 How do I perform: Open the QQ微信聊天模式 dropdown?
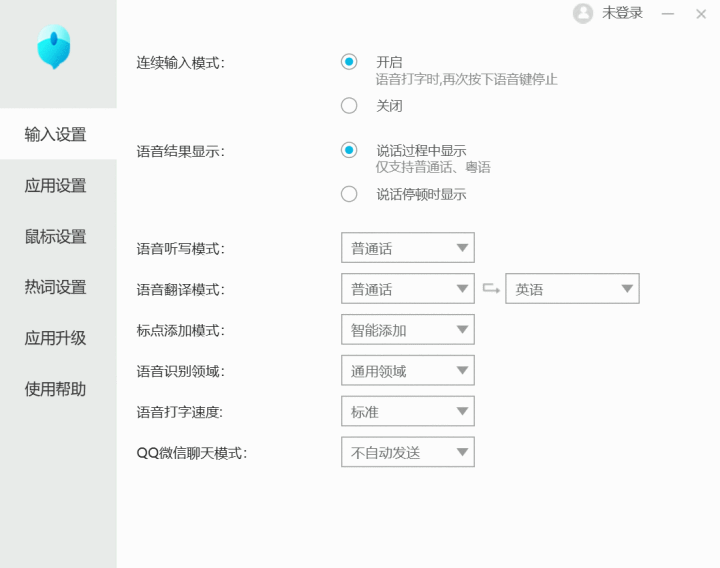407,452
